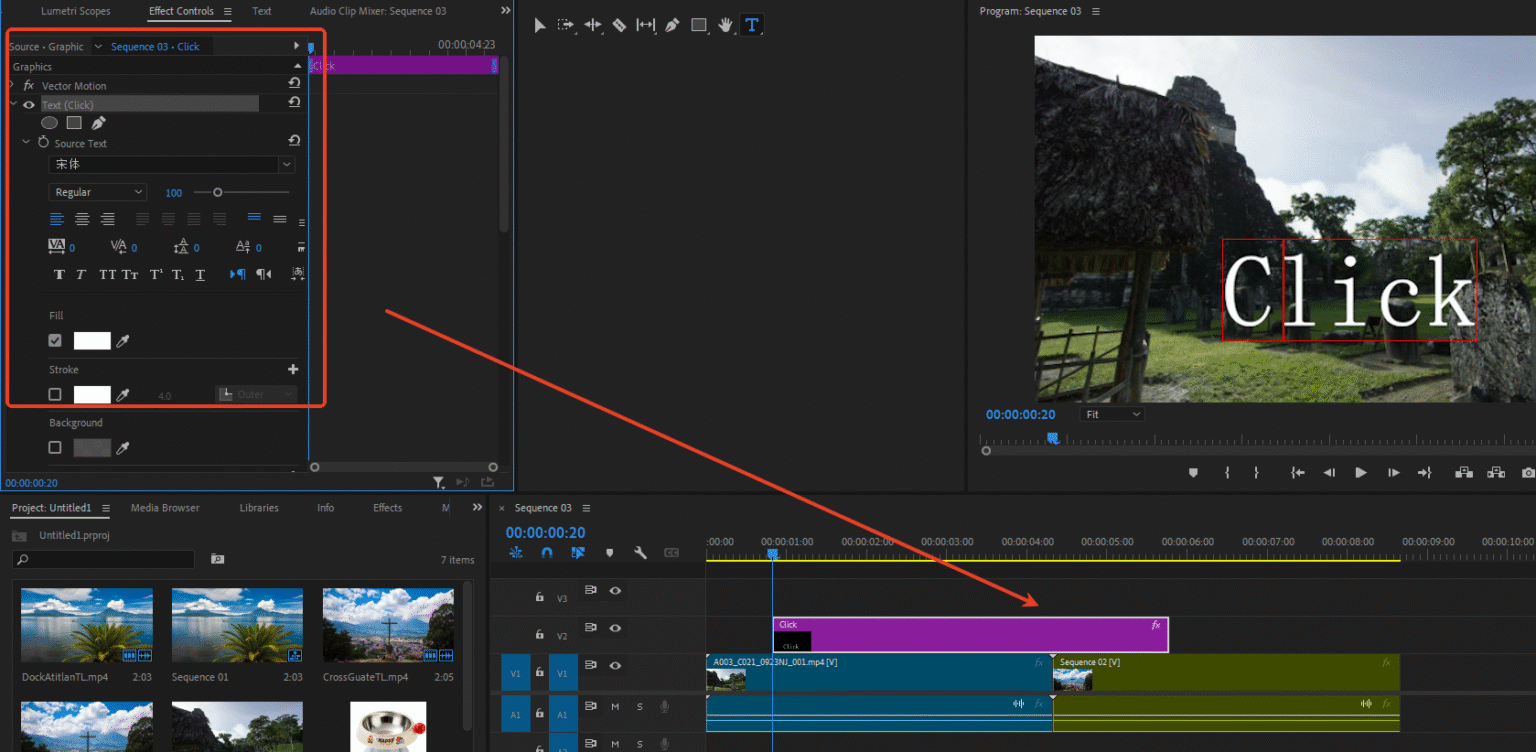Open the Timeline Display Settings wrench
Image resolution: width=1536 pixels, height=752 pixels.
point(639,553)
